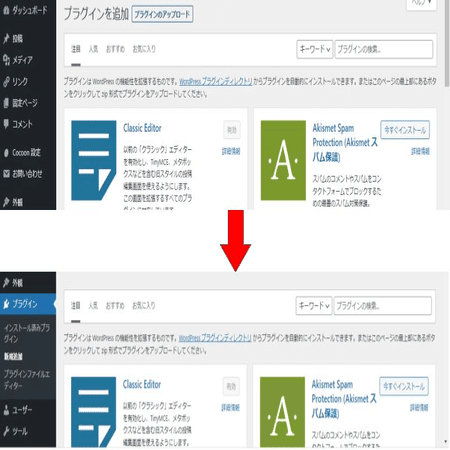450x450 pixels.
Task: Open Akismet 詳細情報 in lower screenshot
Action: coord(419,407)
